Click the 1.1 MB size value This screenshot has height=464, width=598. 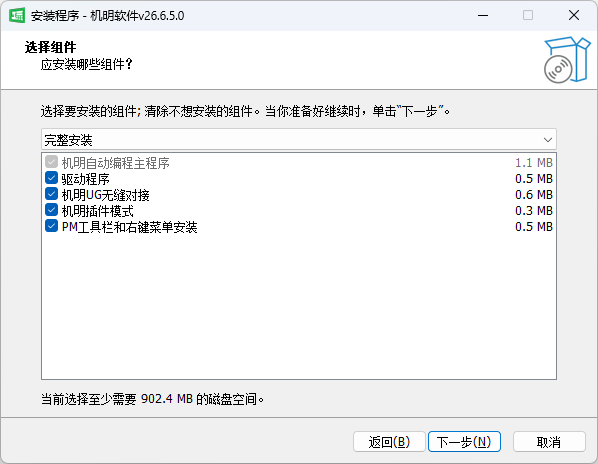tap(534, 163)
